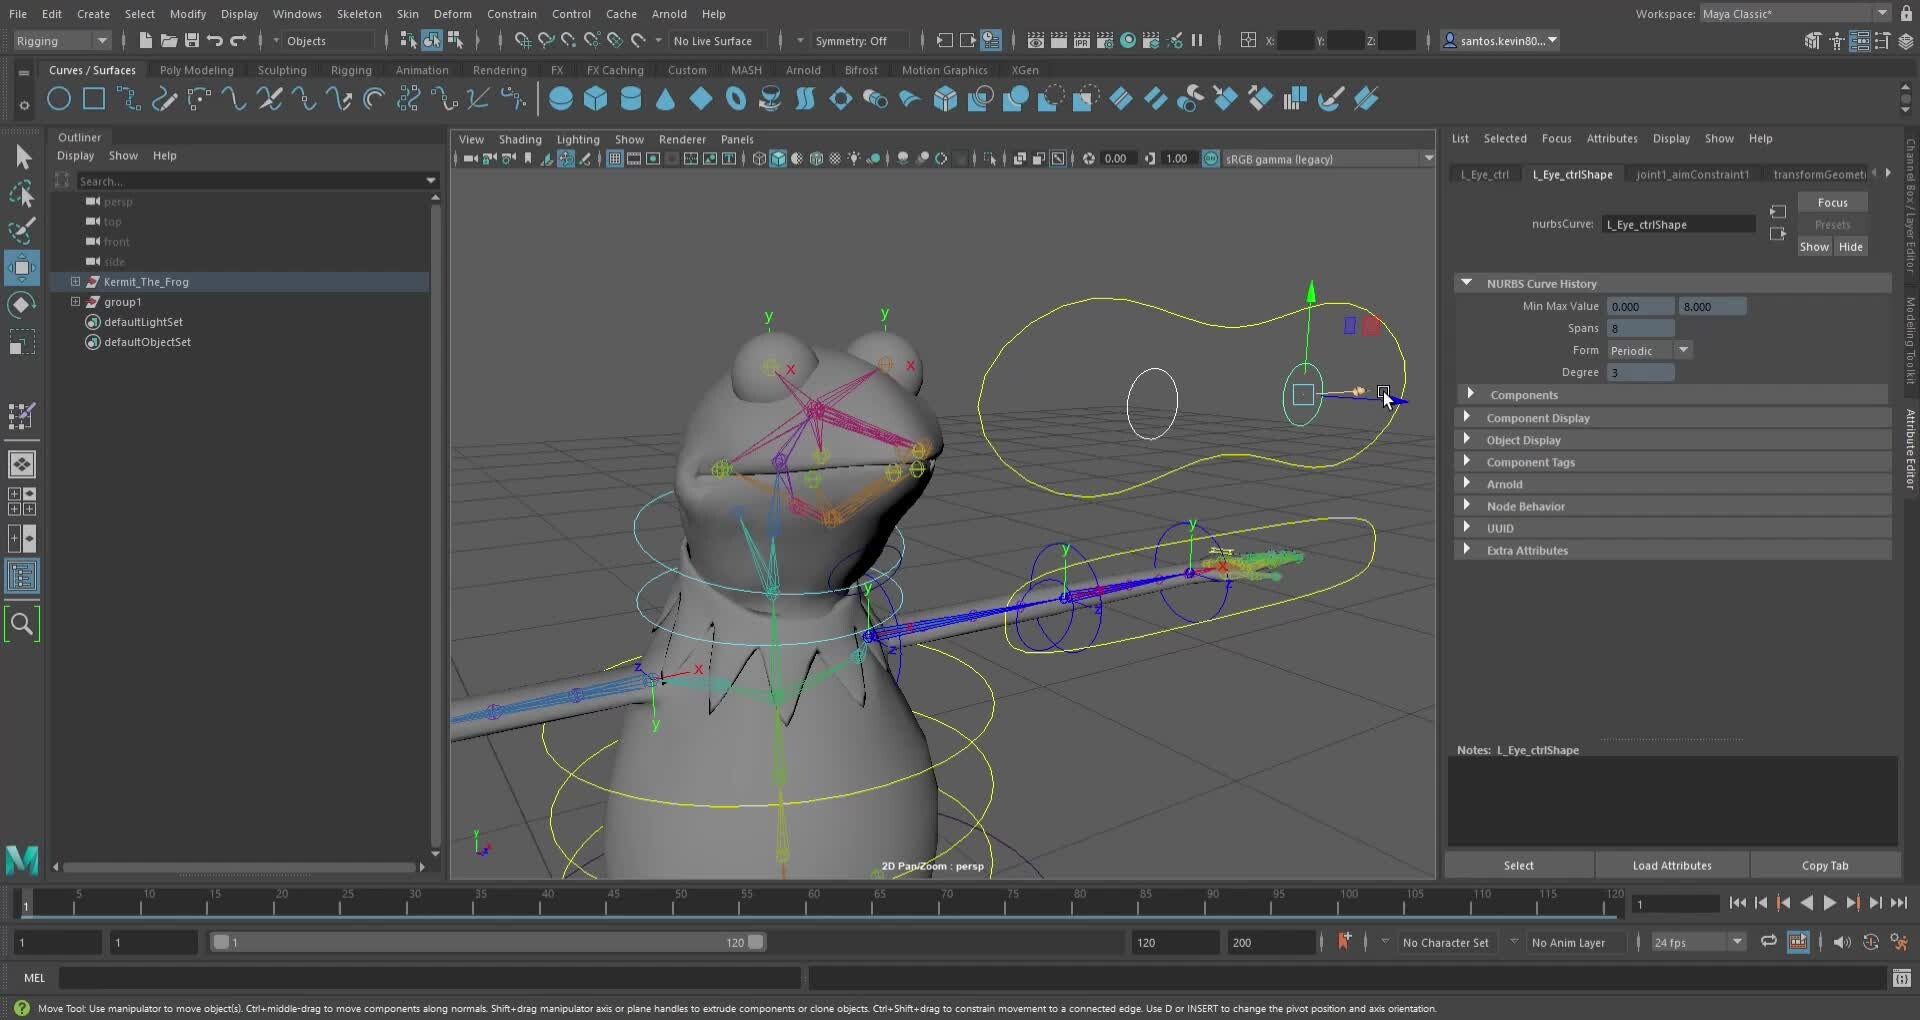This screenshot has height=1020, width=1920.
Task: Switch to the Rigging shelf tab
Action: (351, 70)
